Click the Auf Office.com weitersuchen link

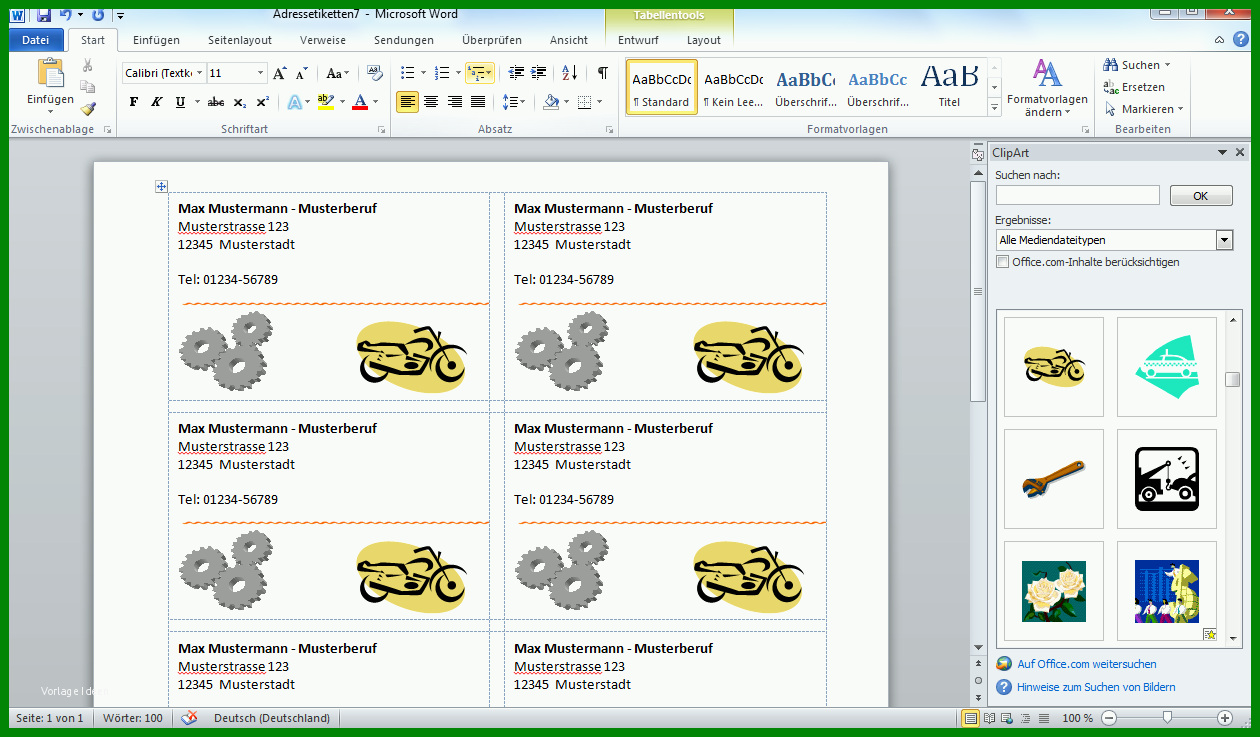1087,664
